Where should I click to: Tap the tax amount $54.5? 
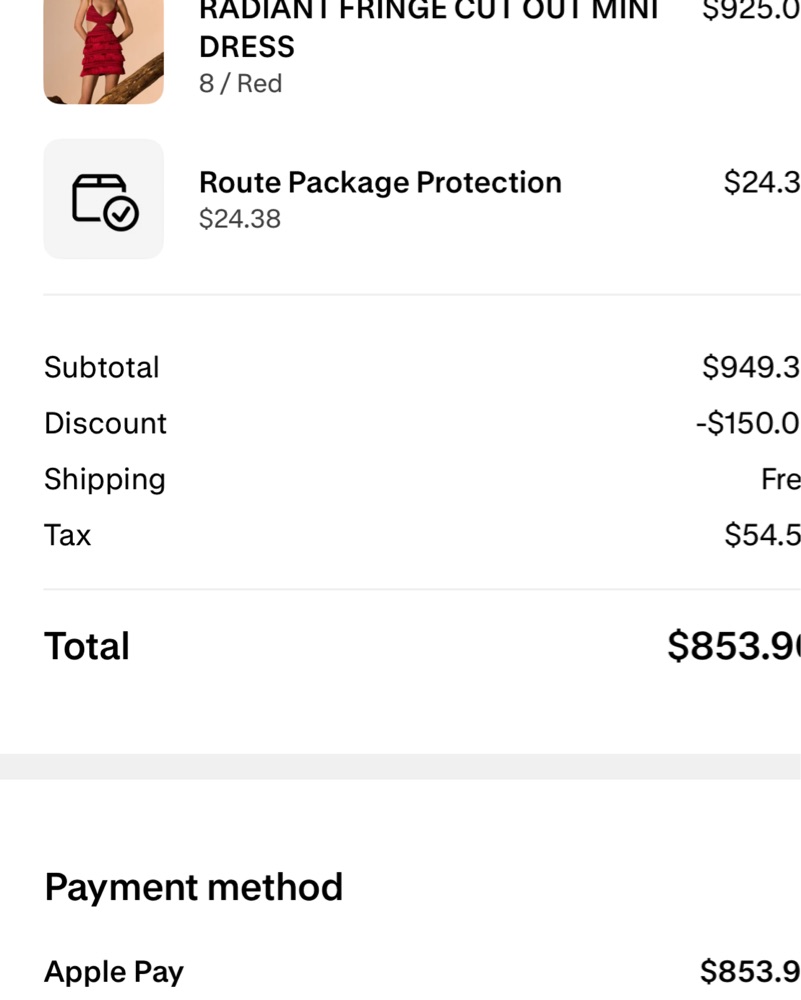click(762, 535)
